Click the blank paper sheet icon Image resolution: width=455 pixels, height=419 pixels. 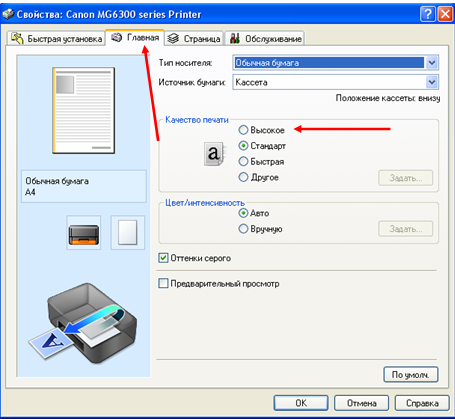tap(128, 233)
